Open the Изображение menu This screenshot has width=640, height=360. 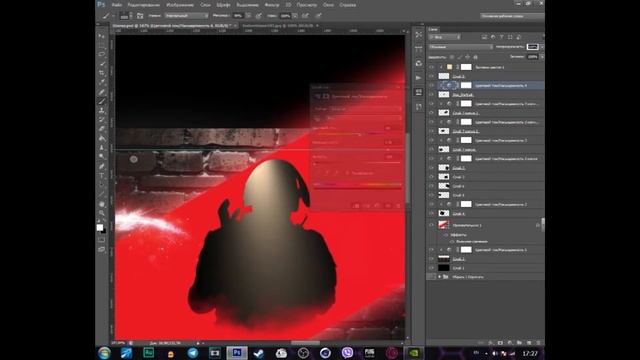(x=180, y=5)
